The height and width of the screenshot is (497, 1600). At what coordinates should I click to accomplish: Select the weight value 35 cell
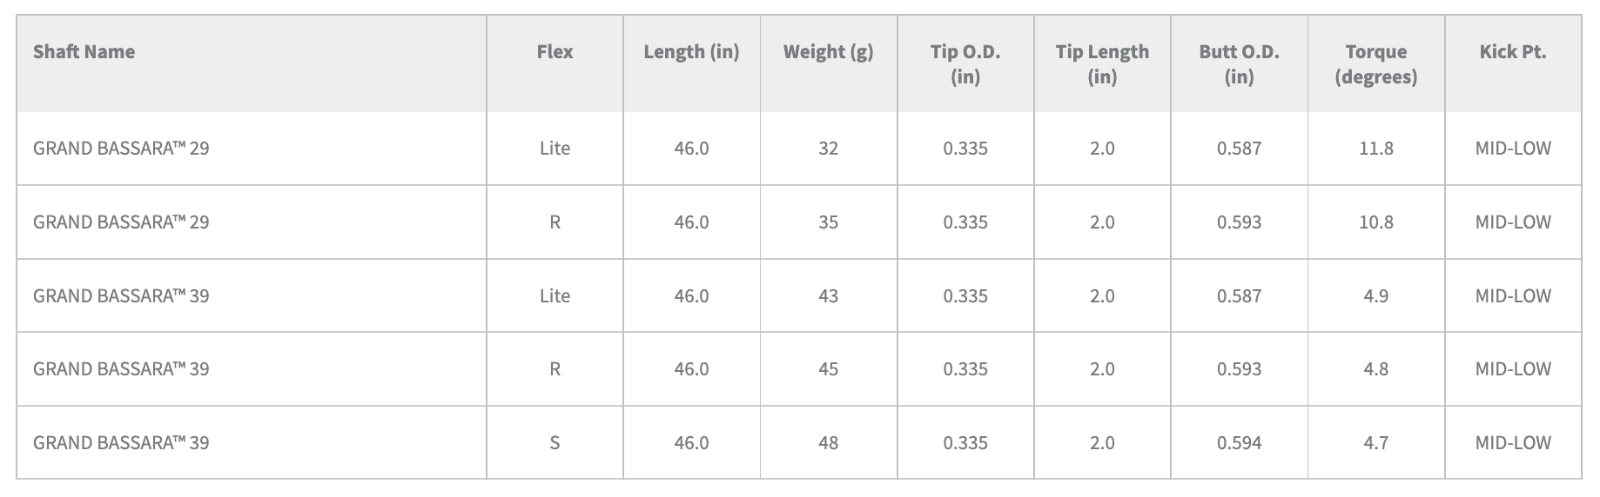(x=828, y=222)
